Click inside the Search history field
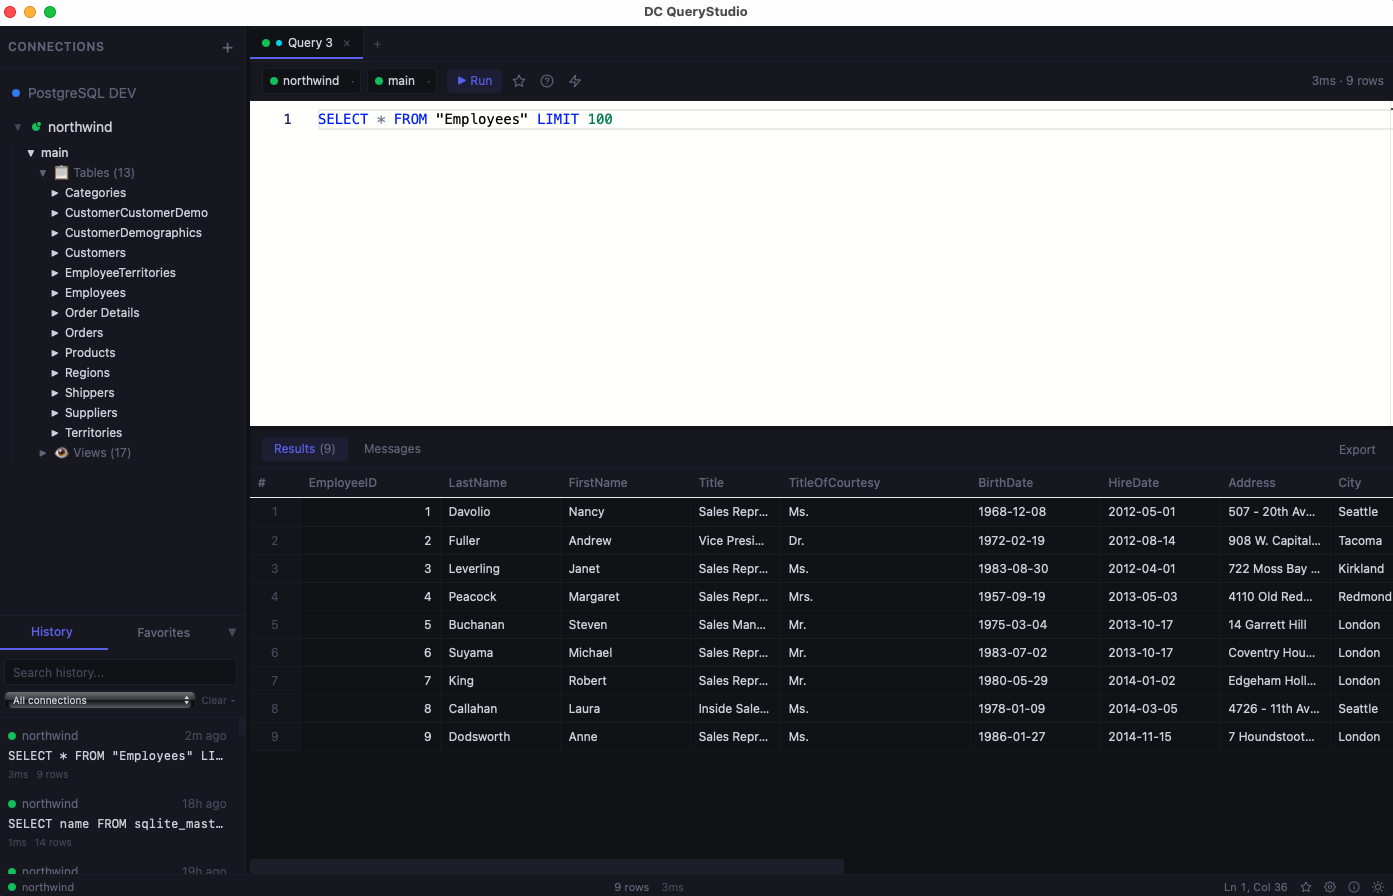The image size is (1393, 896). pos(120,671)
